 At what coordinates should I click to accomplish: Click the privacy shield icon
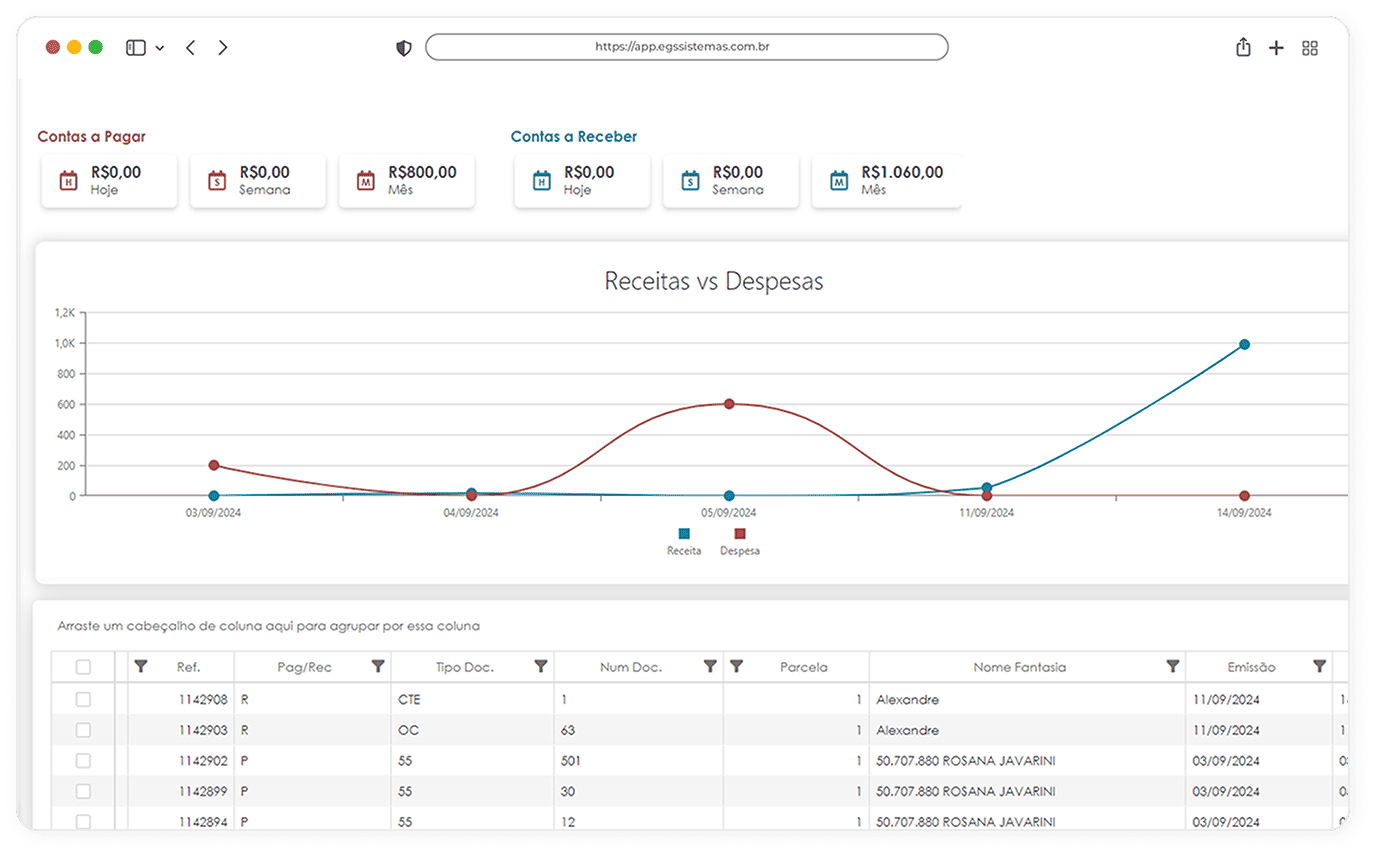click(x=404, y=48)
